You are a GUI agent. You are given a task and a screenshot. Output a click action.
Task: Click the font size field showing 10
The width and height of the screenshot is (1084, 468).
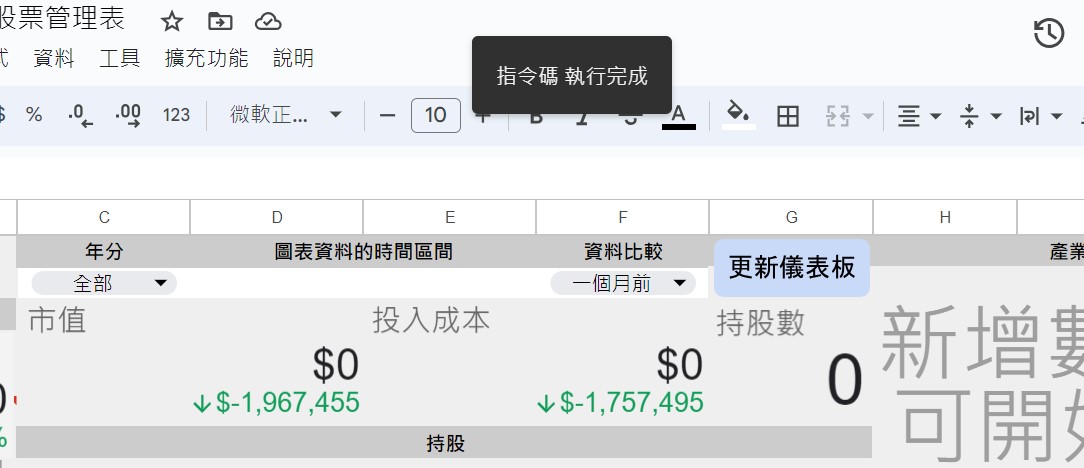(x=435, y=115)
